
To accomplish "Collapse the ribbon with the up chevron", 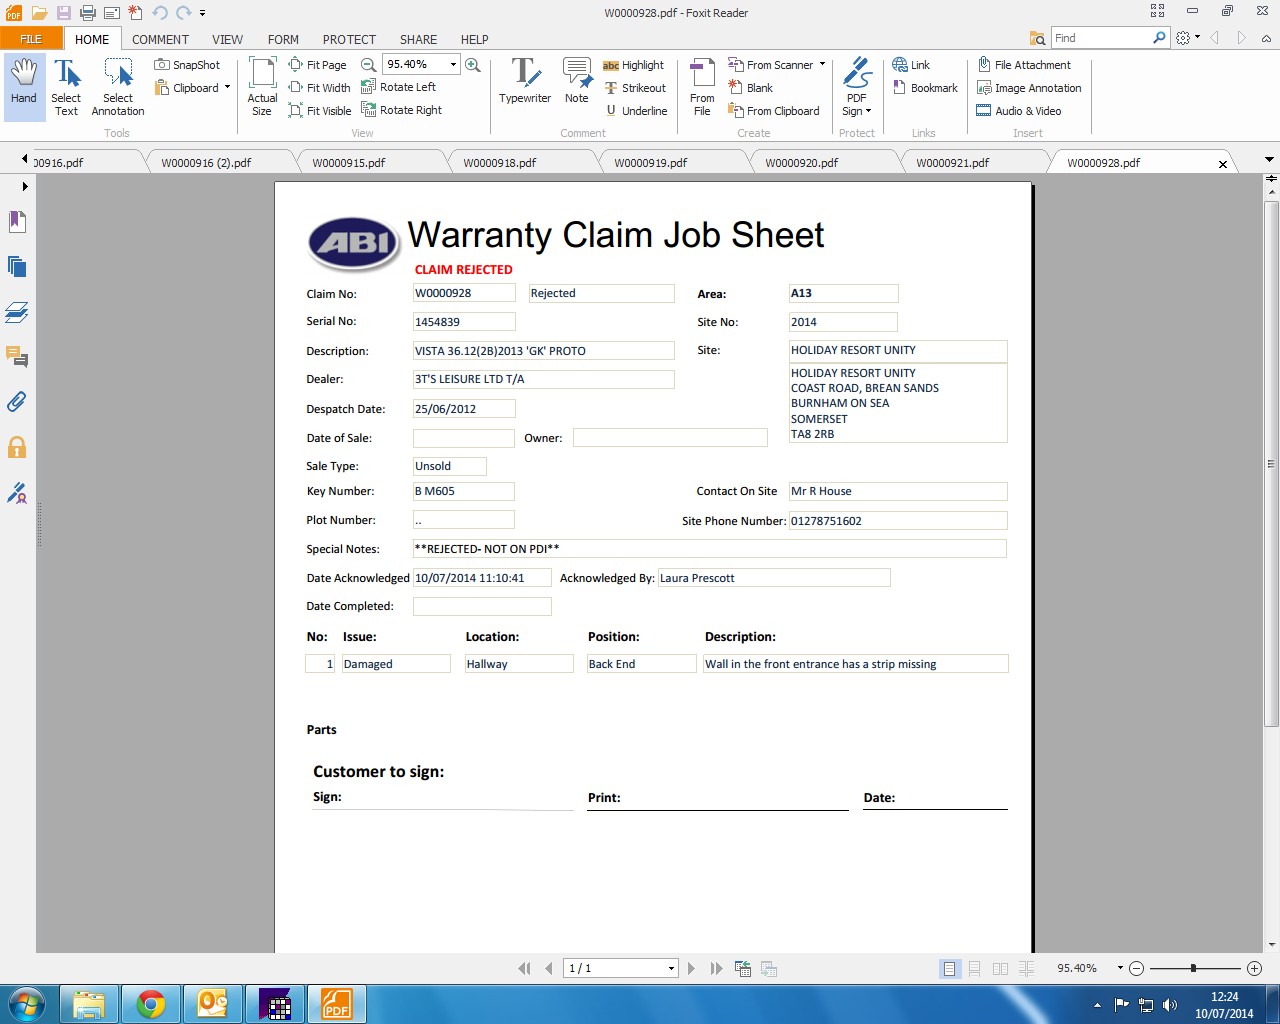I will (x=1266, y=38).
